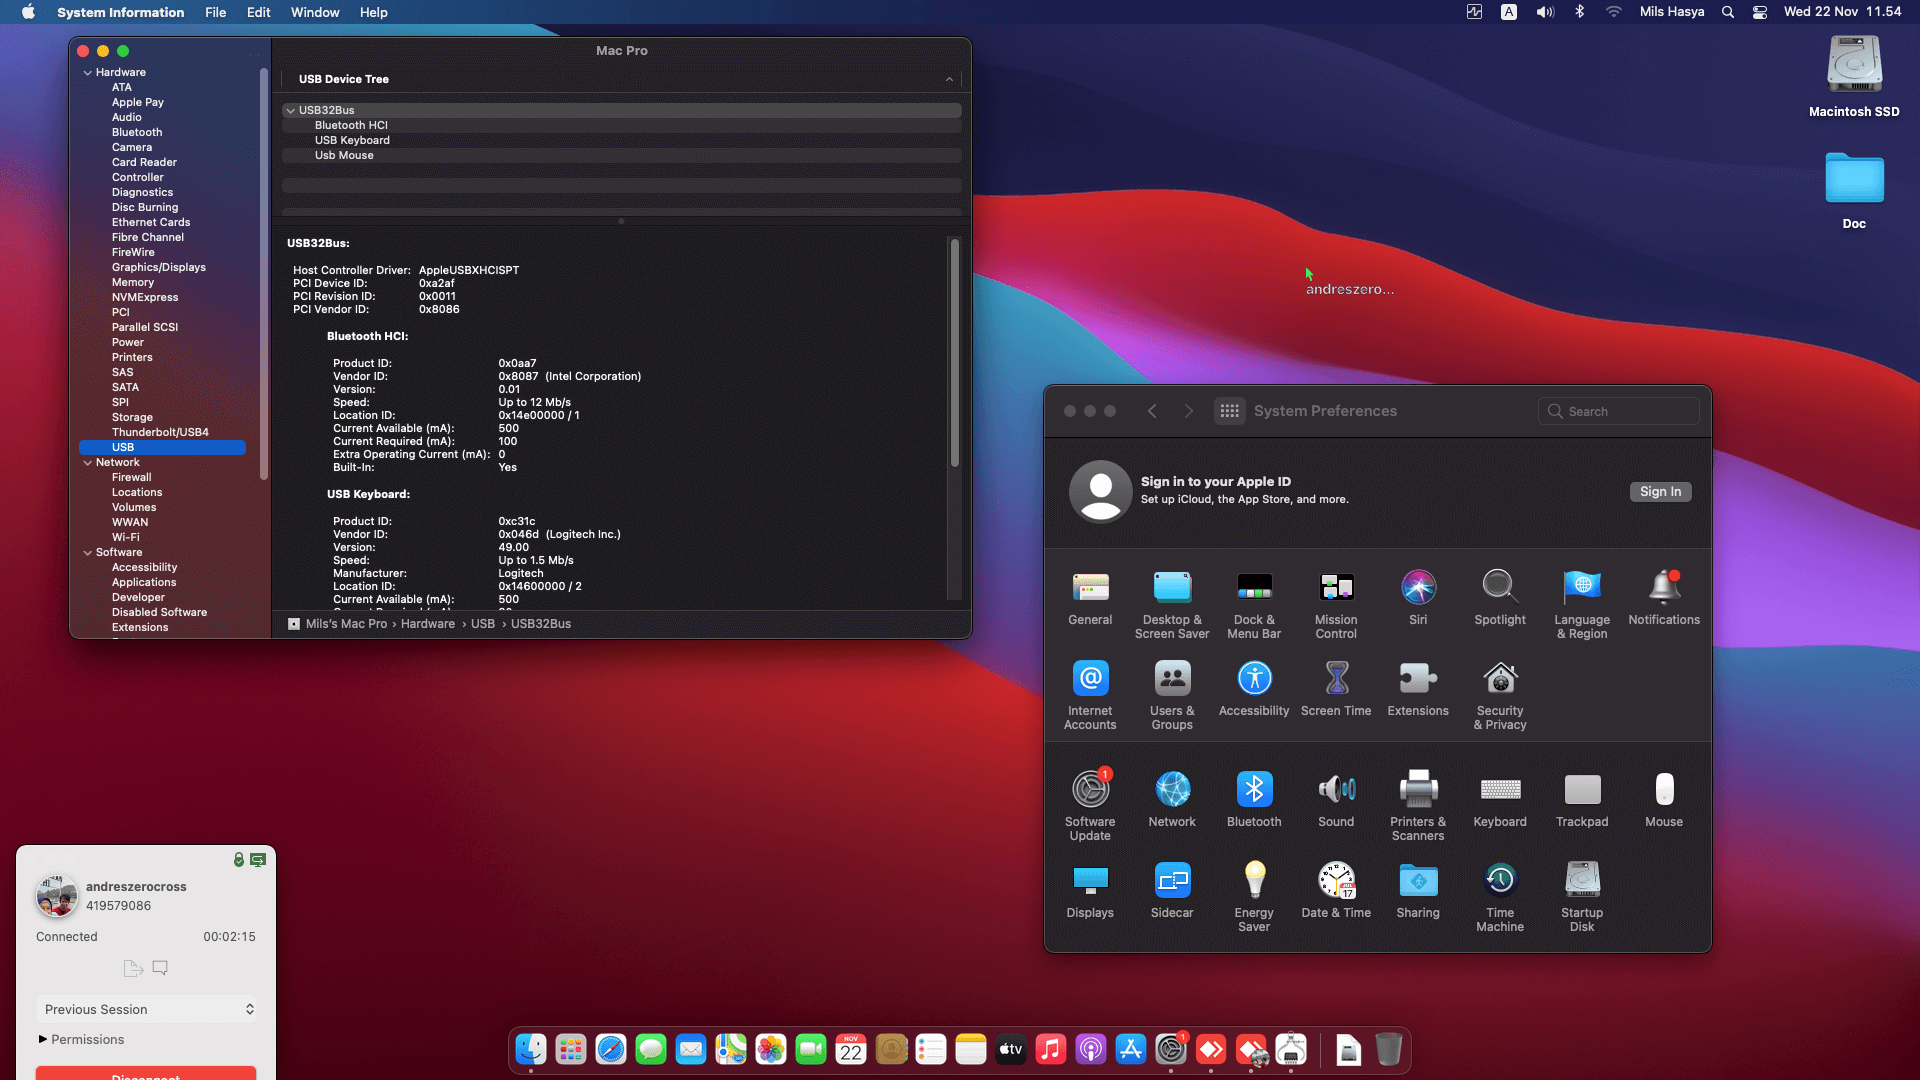The height and width of the screenshot is (1080, 1920).
Task: Open the Help menu
Action: pos(373,12)
